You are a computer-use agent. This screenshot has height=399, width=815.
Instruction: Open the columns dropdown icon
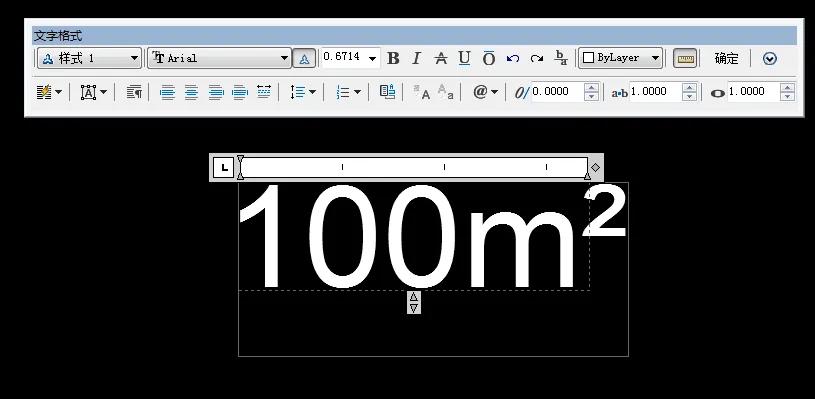tap(49, 92)
